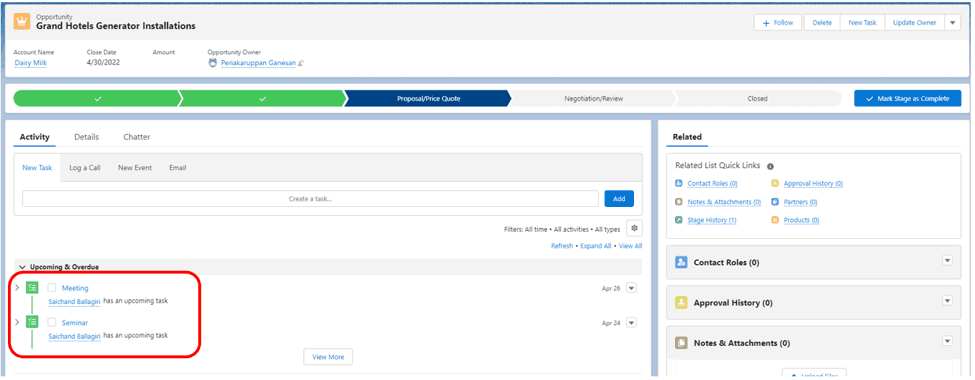Select the Related tab
975x380 pixels.
pos(687,137)
